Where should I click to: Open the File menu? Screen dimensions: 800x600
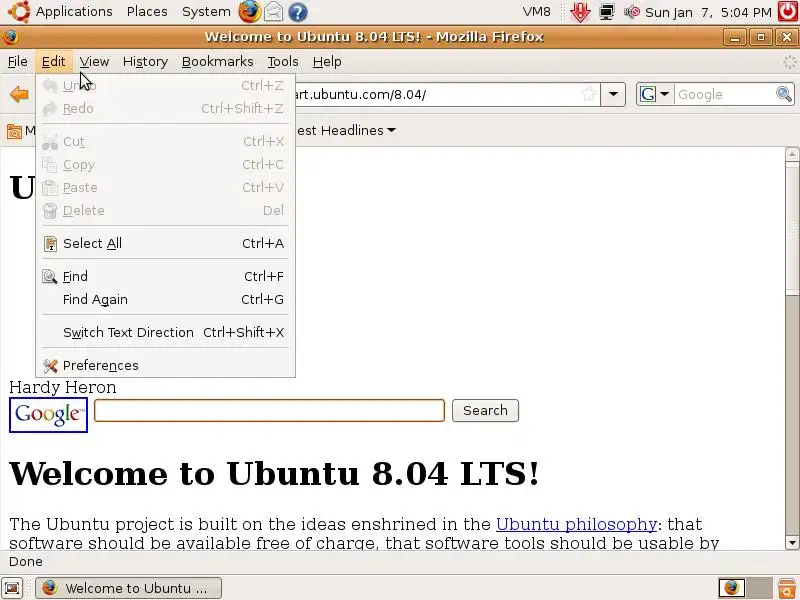[18, 62]
